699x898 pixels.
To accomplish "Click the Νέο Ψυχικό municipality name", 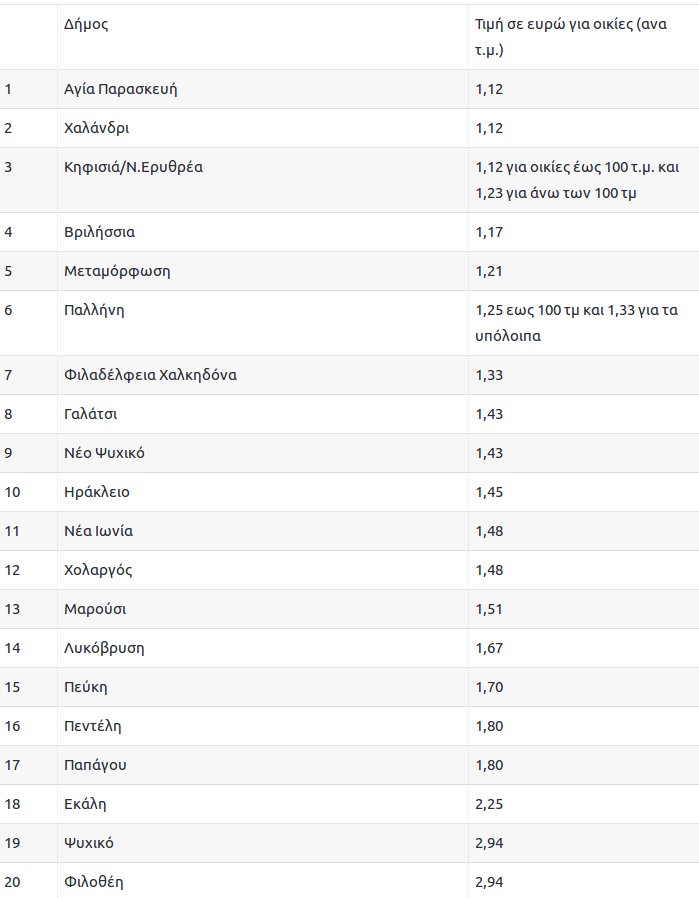I will (x=104, y=454).
